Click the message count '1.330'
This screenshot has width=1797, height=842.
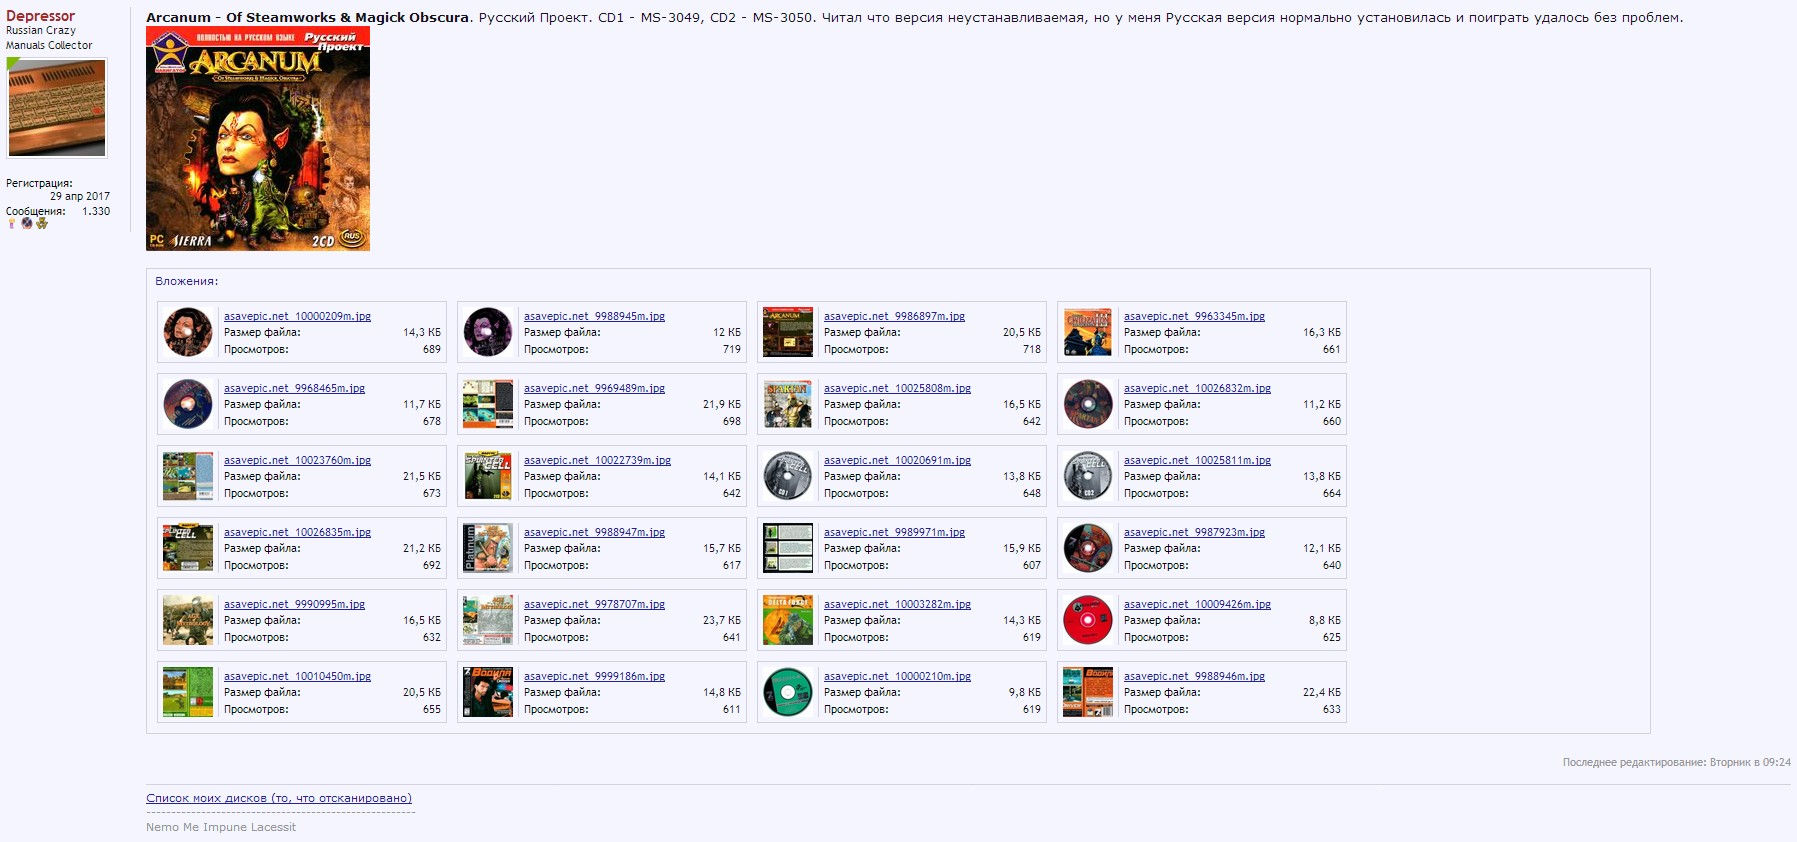click(x=96, y=211)
